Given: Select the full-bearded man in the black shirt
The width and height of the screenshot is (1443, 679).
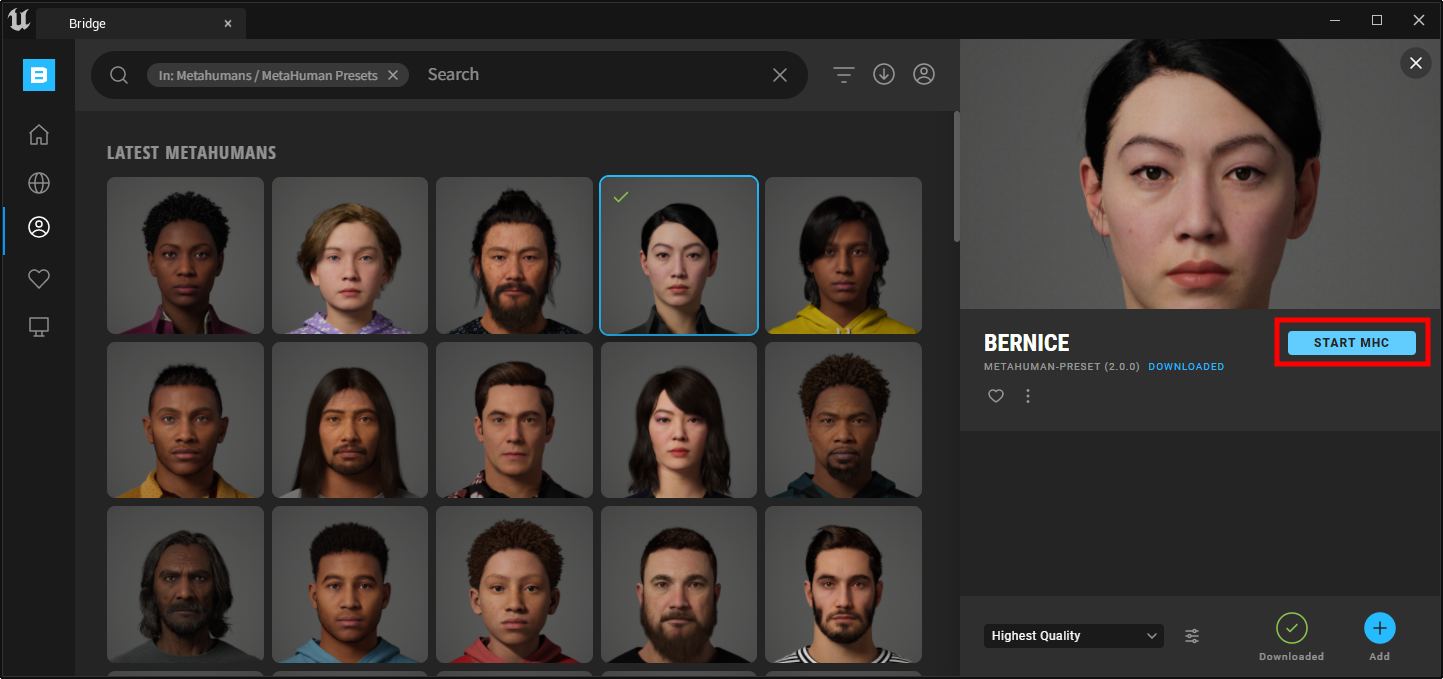Looking at the screenshot, I should [x=679, y=585].
